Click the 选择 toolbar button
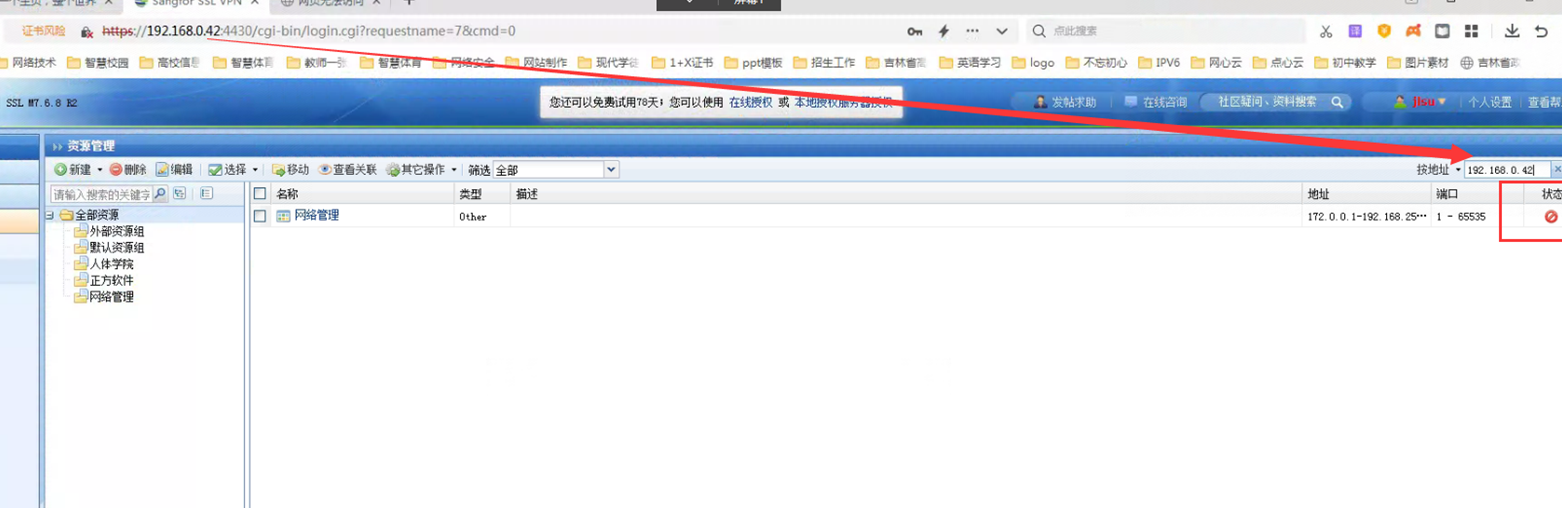Viewport: 1562px width, 508px height. point(227,170)
